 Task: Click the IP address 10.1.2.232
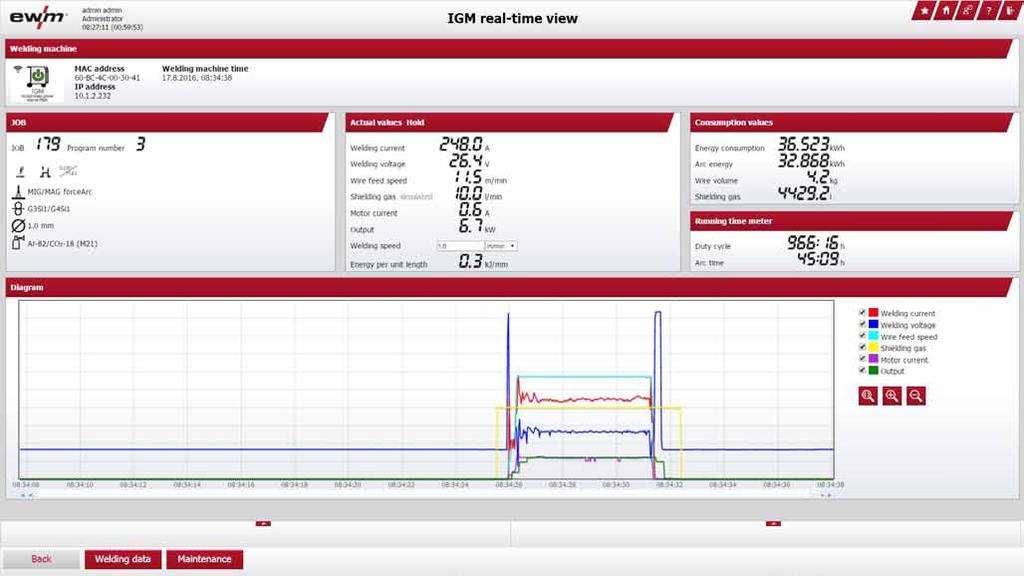[x=92, y=96]
